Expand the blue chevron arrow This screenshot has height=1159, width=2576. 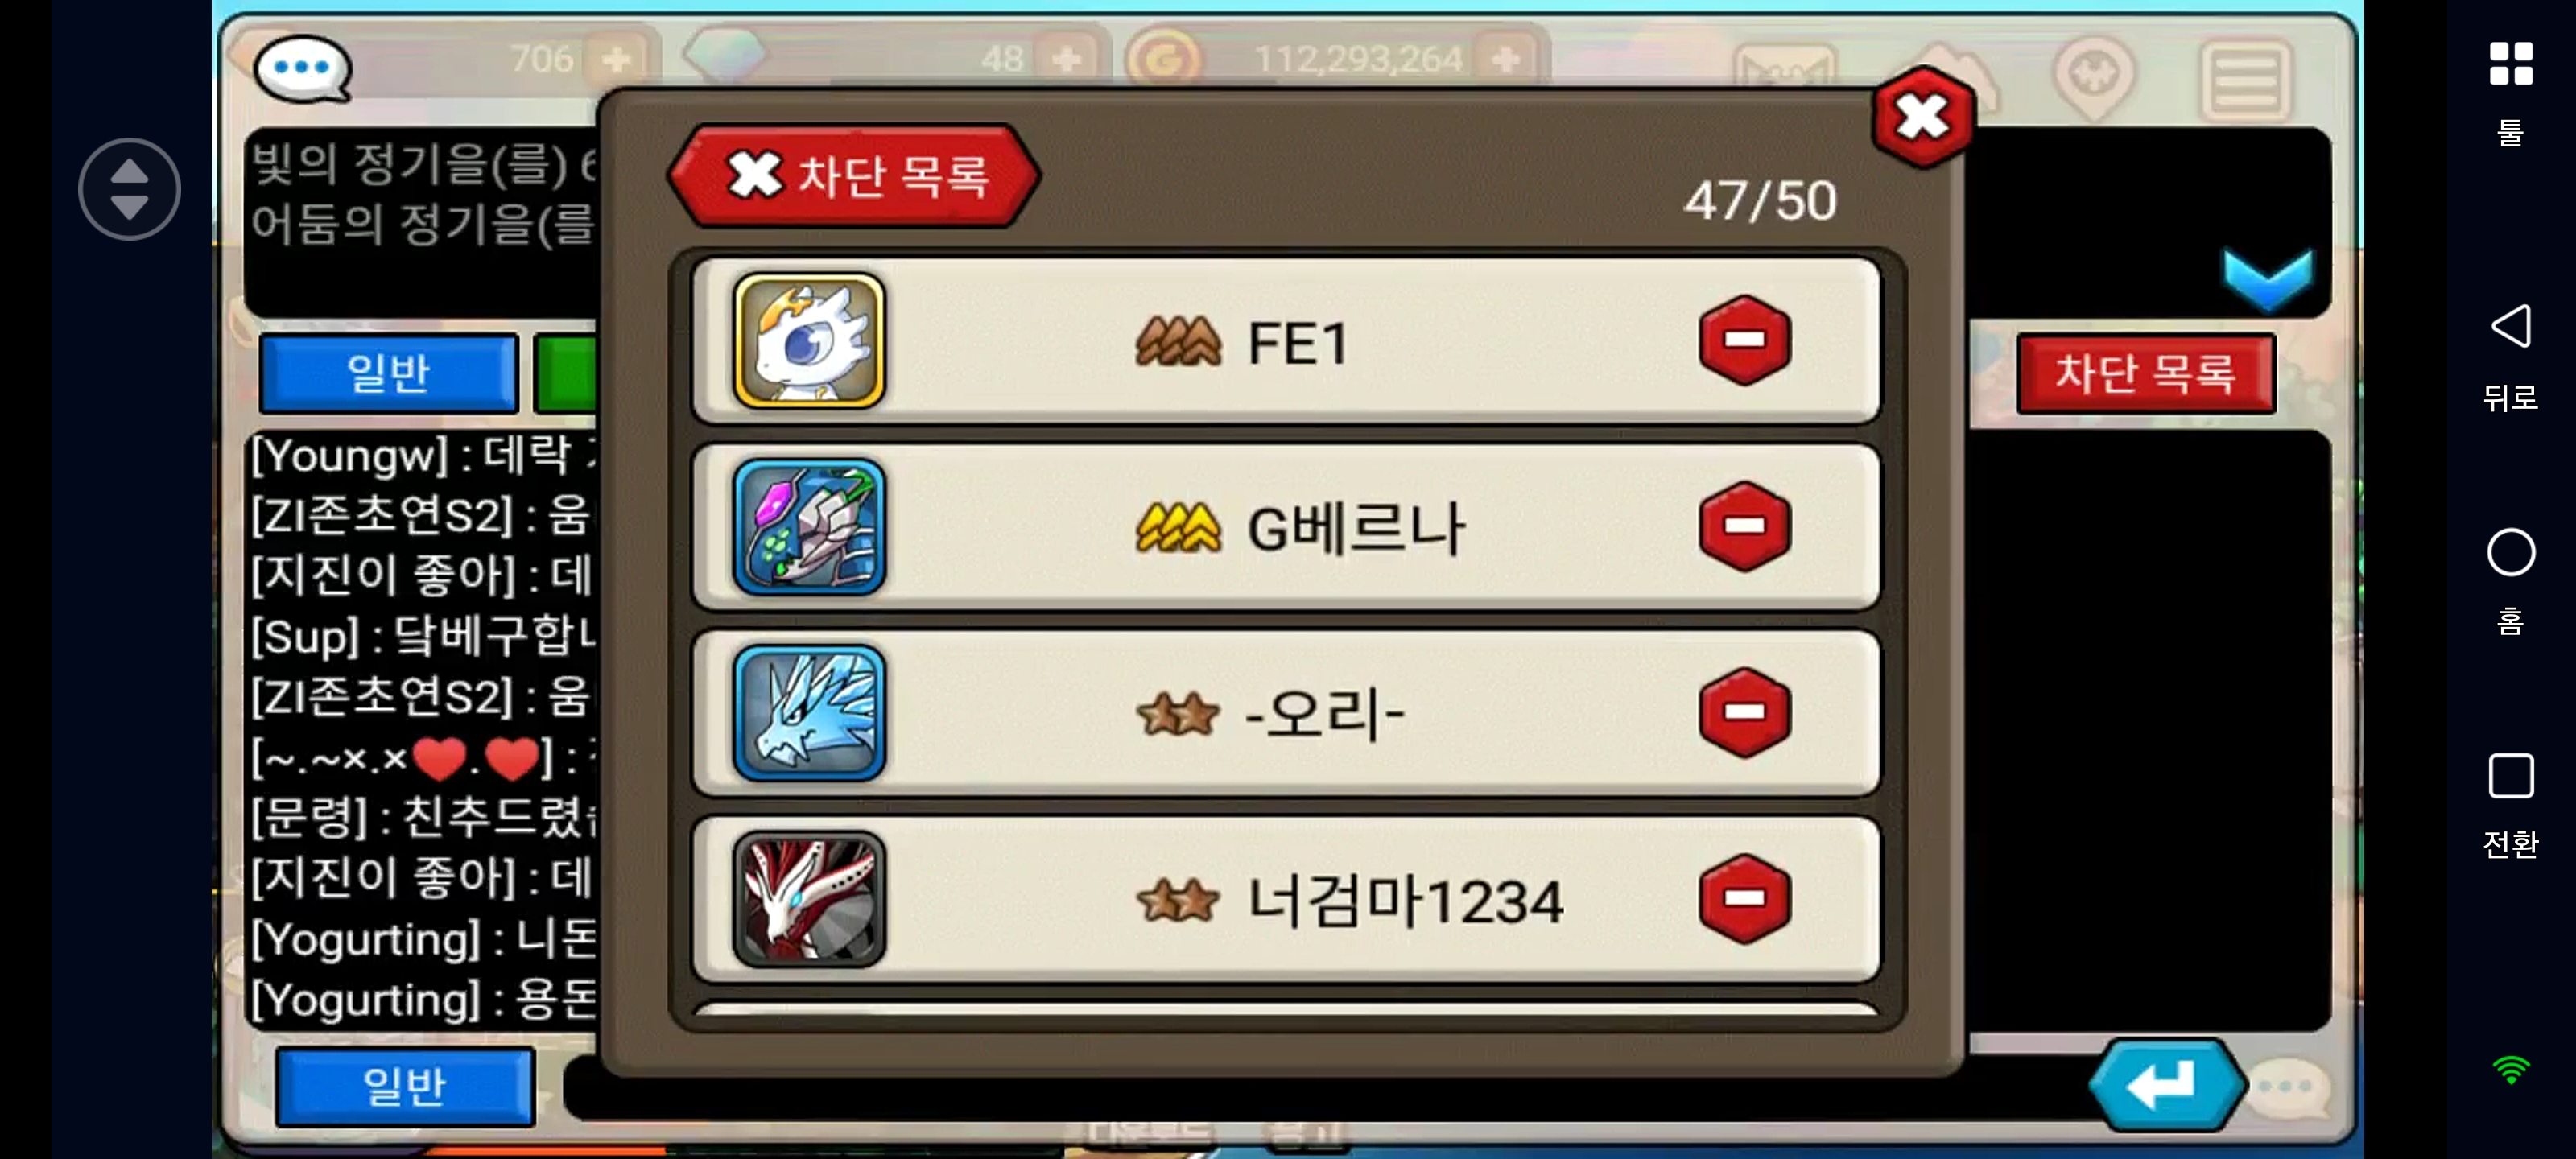2267,278
